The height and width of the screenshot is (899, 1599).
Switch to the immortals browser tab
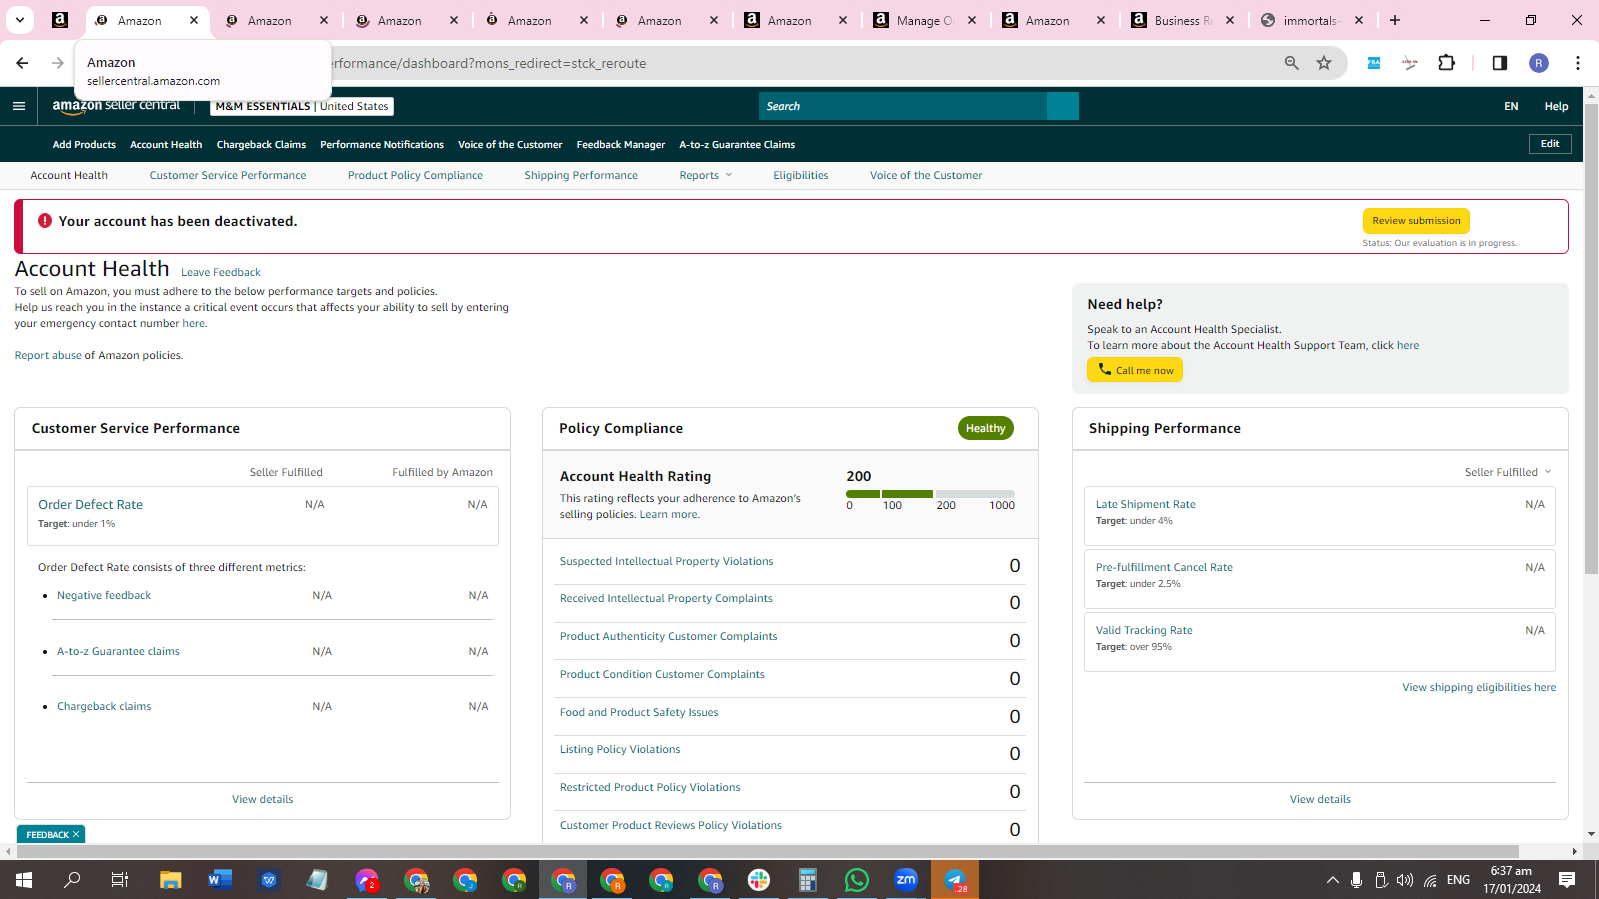tap(1312, 20)
